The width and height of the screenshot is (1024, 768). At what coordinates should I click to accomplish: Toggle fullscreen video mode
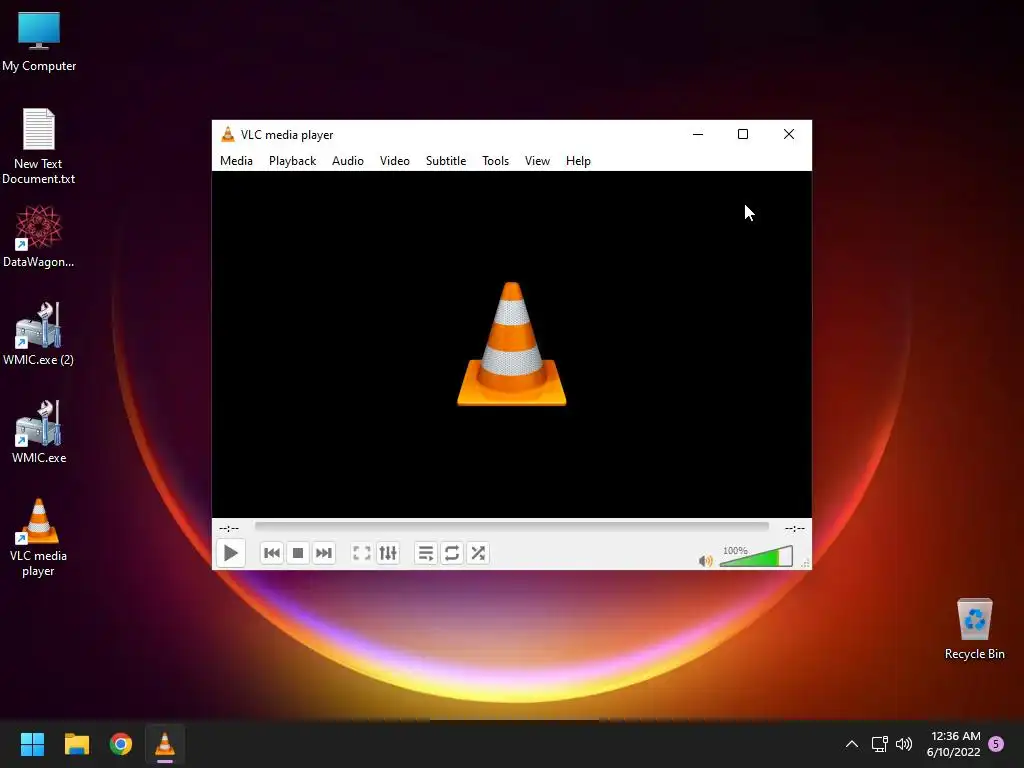tap(362, 553)
